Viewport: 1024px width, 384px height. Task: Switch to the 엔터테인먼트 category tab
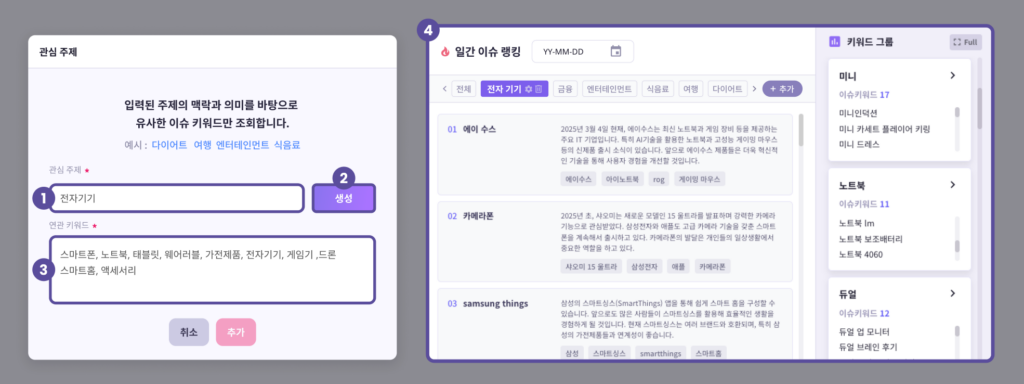tap(609, 89)
